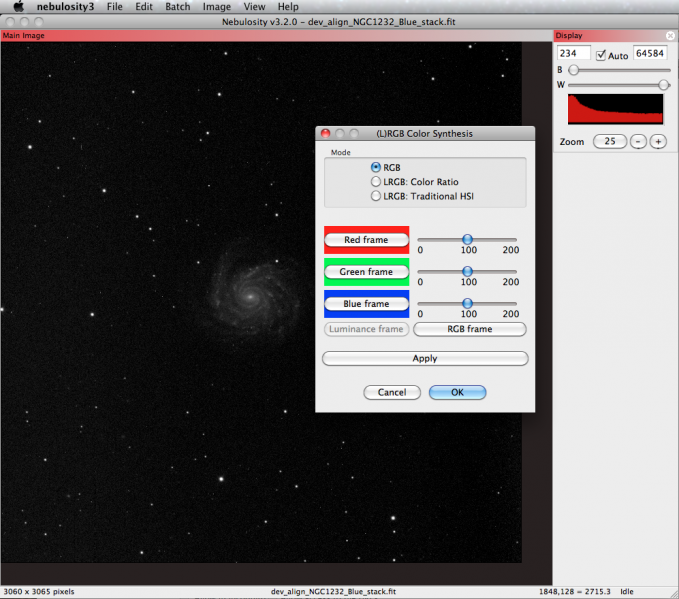The image size is (679, 599).
Task: Cancel the color synthesis dialog
Action: 392,392
